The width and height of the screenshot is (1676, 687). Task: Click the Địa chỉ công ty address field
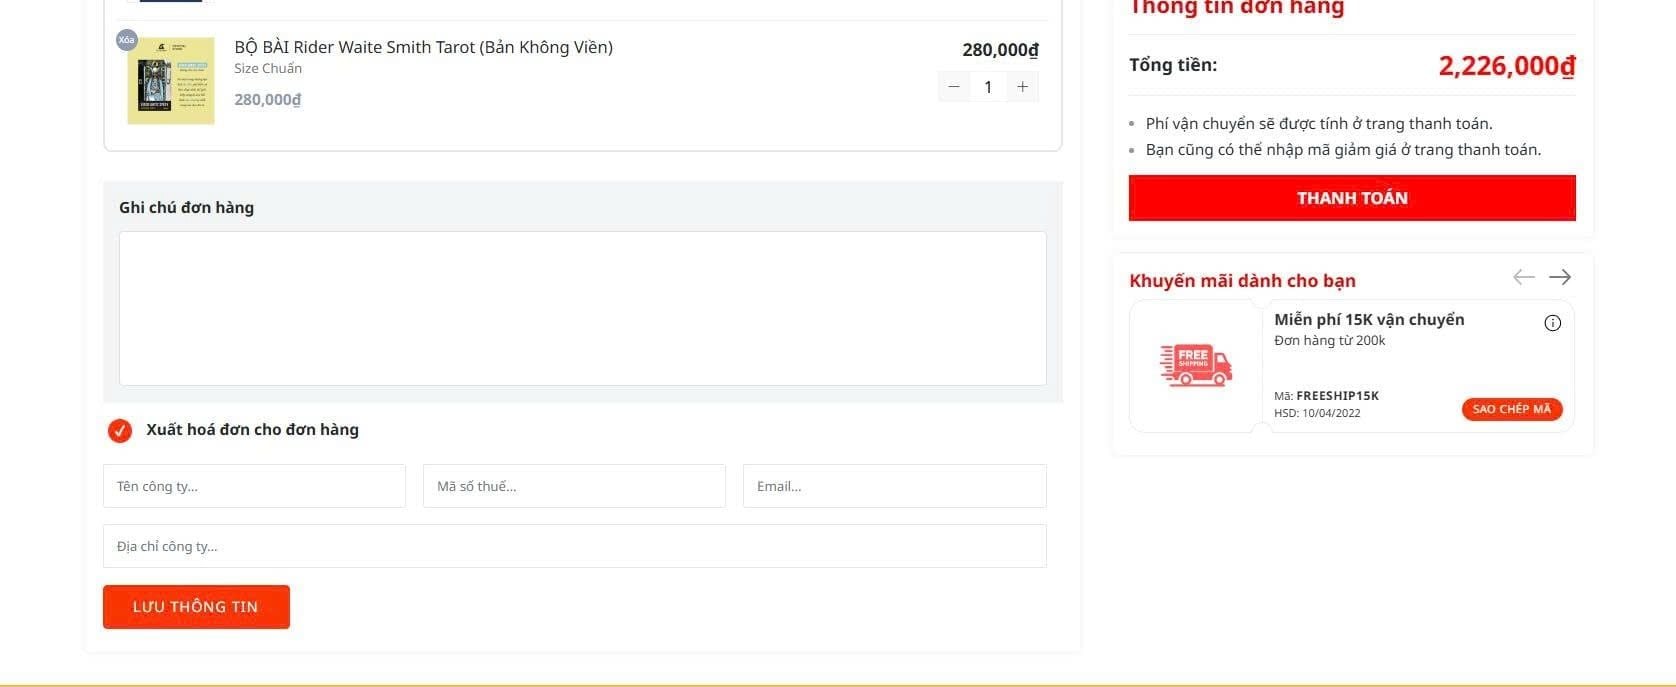click(x=574, y=546)
